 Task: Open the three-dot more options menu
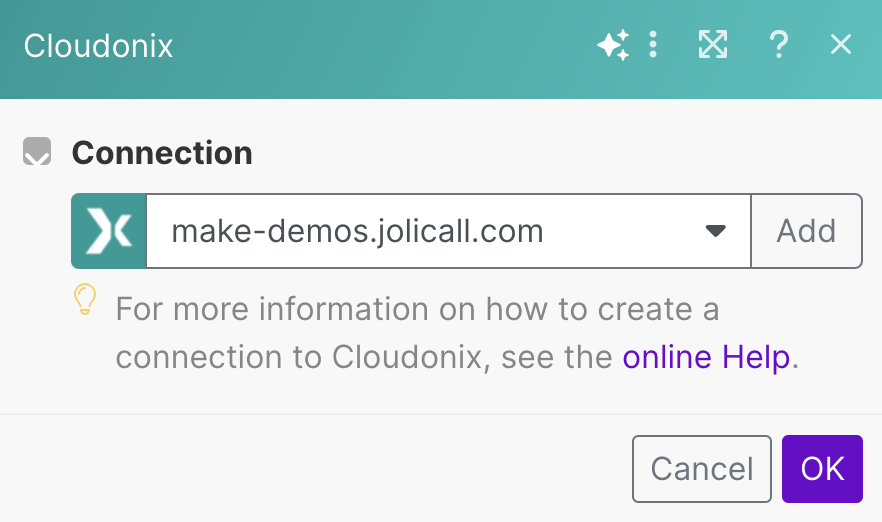[653, 45]
